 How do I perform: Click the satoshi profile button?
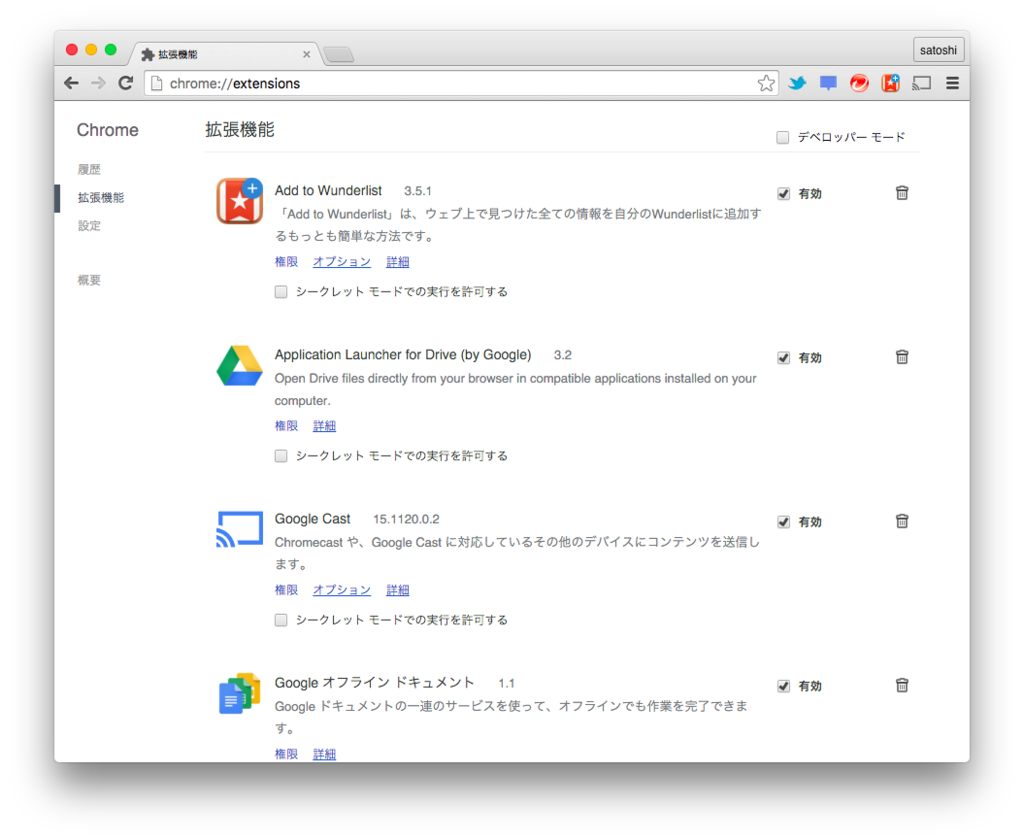coord(938,50)
